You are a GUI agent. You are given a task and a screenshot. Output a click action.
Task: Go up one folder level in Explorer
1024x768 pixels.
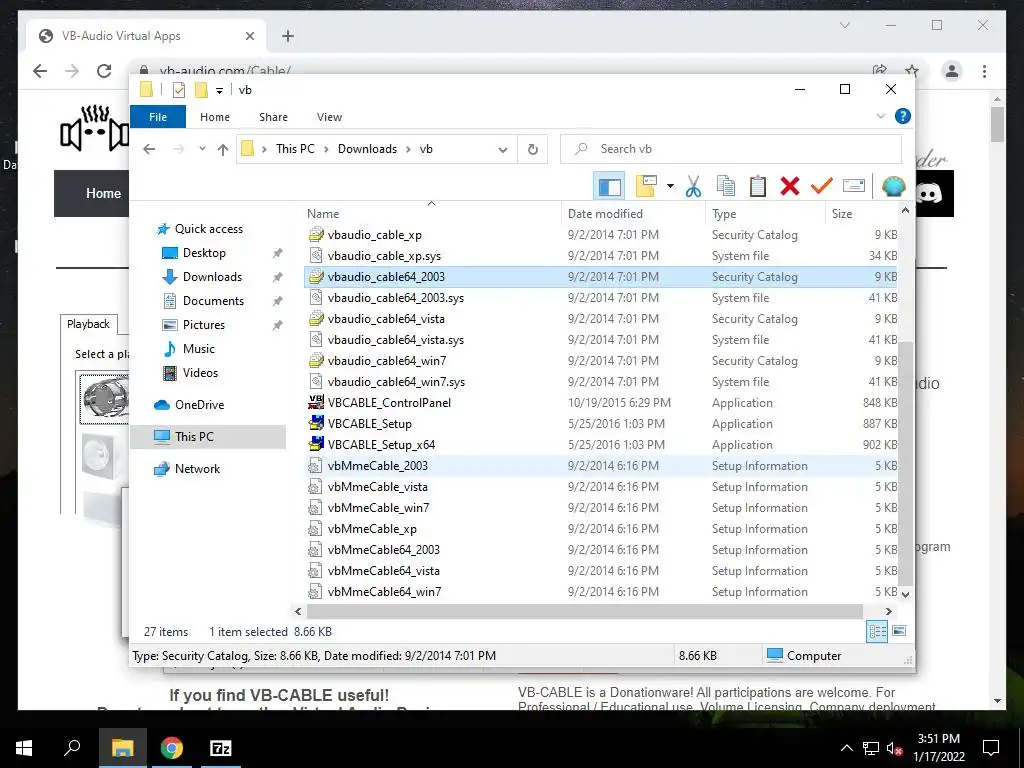tap(223, 150)
